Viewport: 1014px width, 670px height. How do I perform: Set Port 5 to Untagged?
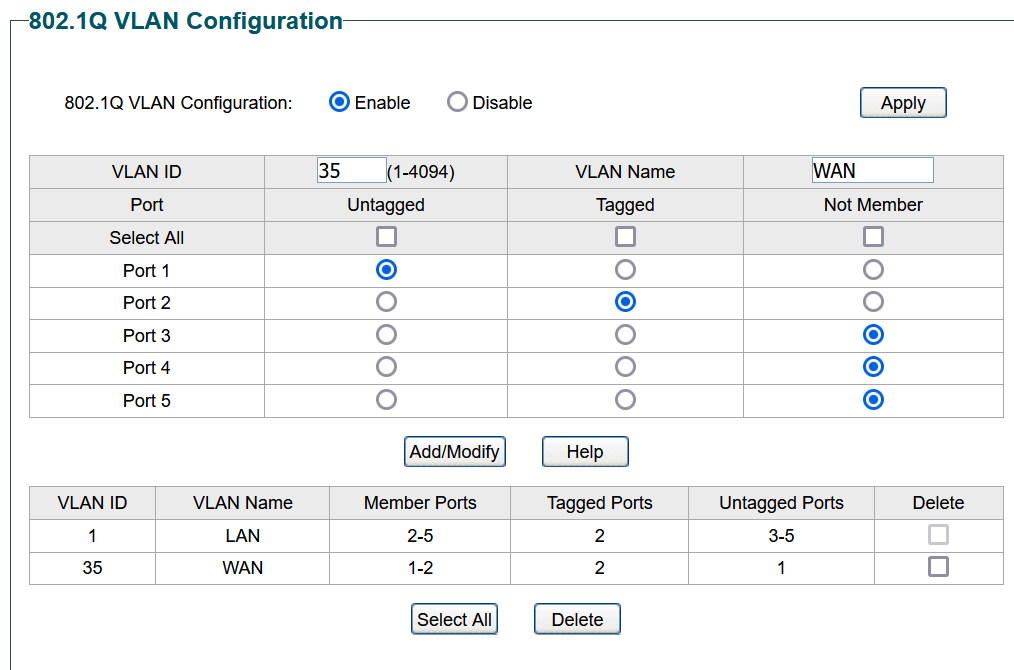tap(386, 400)
